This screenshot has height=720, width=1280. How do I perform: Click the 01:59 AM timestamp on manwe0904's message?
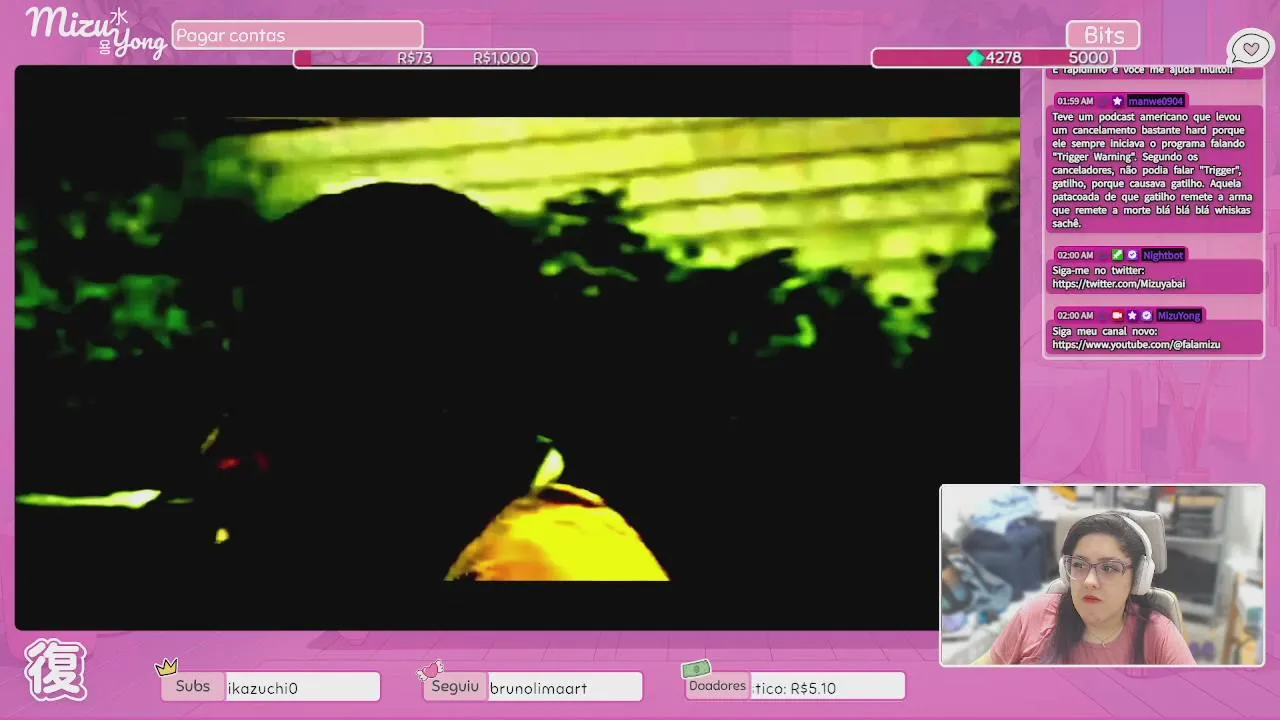pyautogui.click(x=1075, y=101)
